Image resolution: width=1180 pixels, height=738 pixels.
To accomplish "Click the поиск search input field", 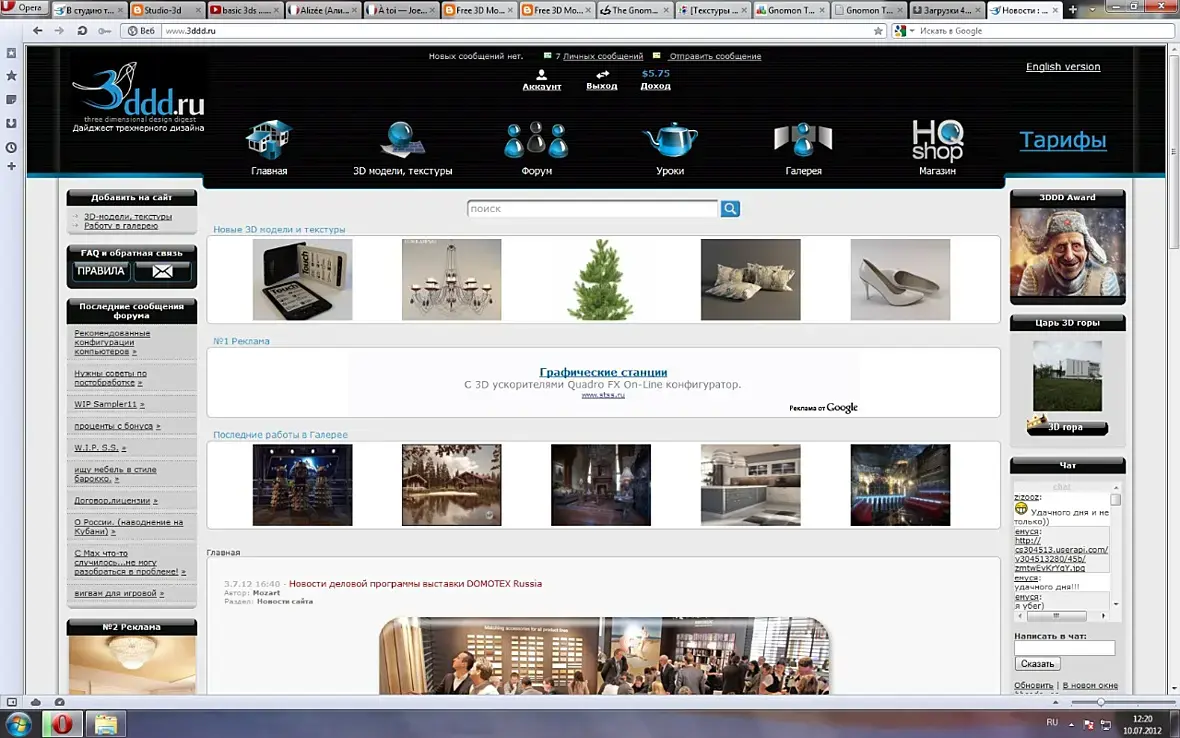I will click(592, 208).
